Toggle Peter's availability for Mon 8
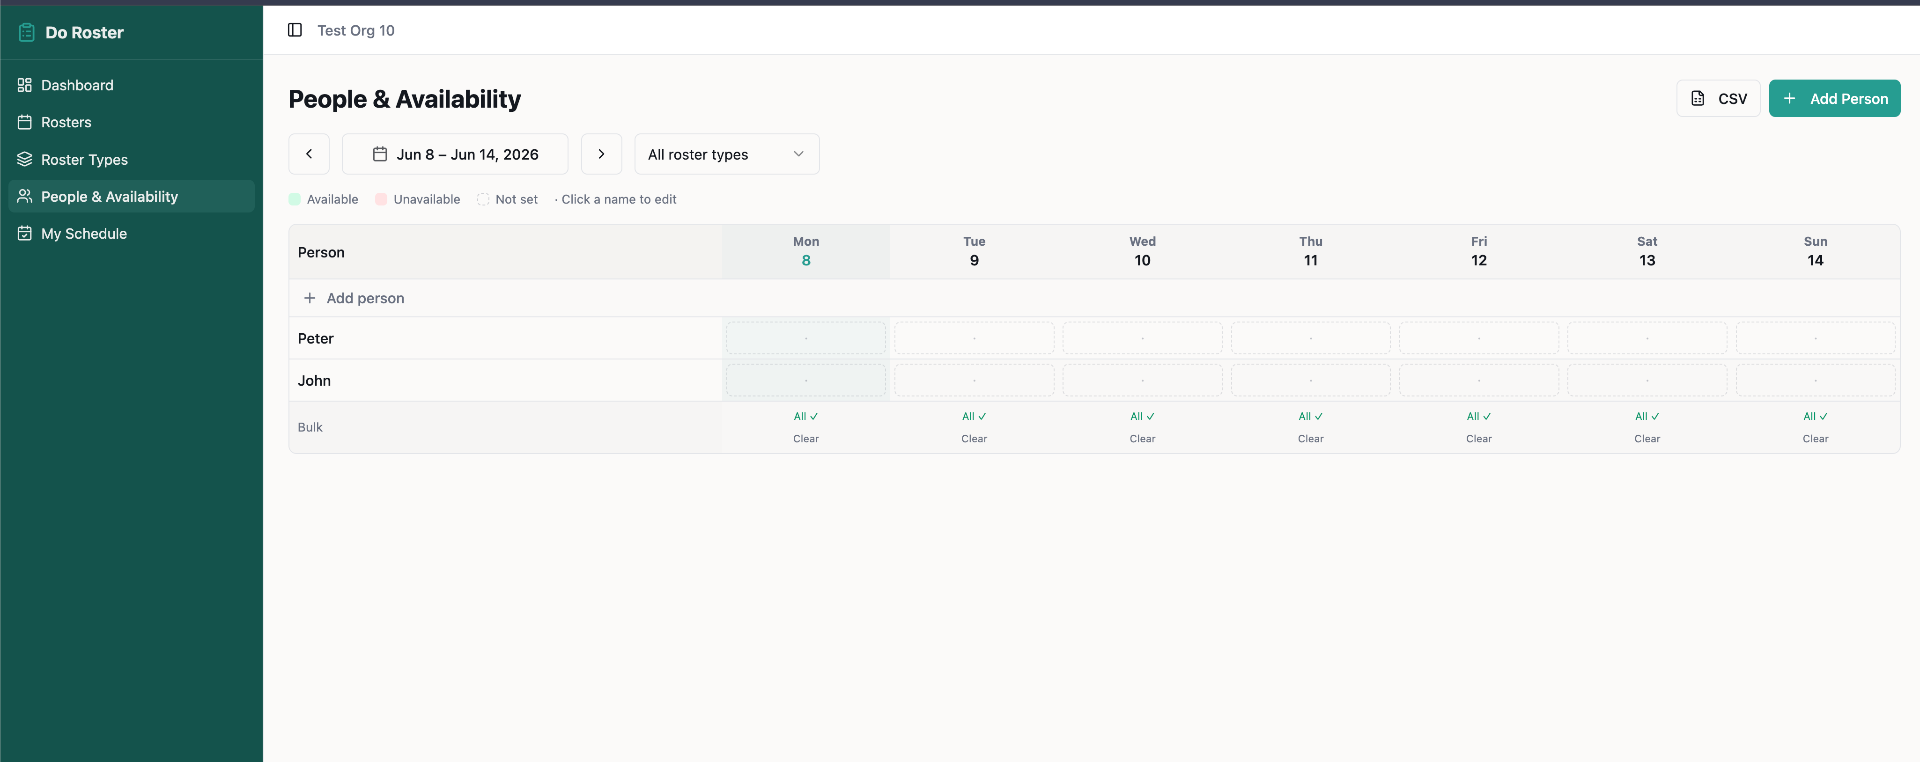The height and width of the screenshot is (762, 1920). (x=806, y=338)
